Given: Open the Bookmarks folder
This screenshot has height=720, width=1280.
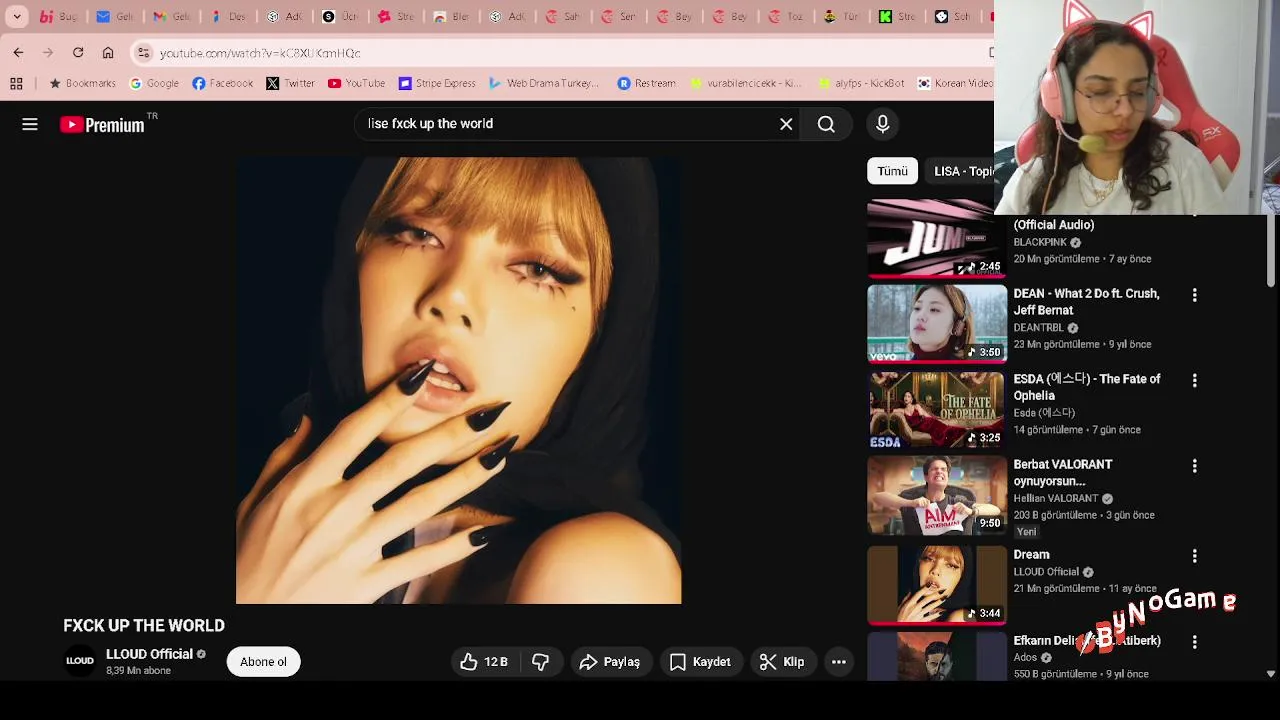Looking at the screenshot, I should pyautogui.click(x=83, y=83).
